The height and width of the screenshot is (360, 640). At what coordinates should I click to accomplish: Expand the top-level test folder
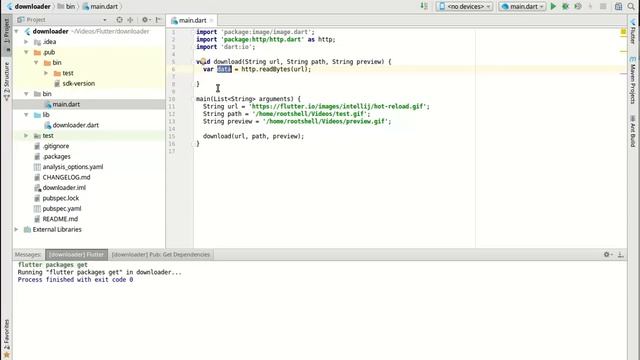pyautogui.click(x=26, y=136)
